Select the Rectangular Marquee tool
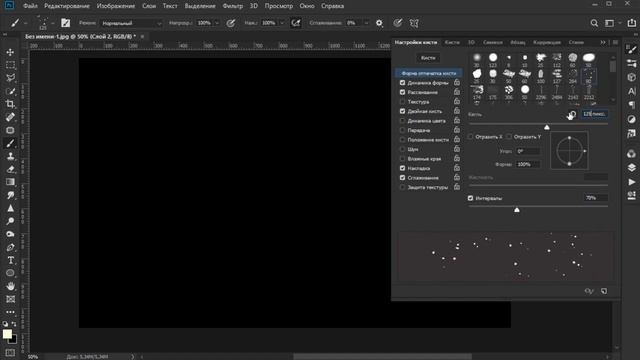The image size is (640, 360). coord(10,65)
